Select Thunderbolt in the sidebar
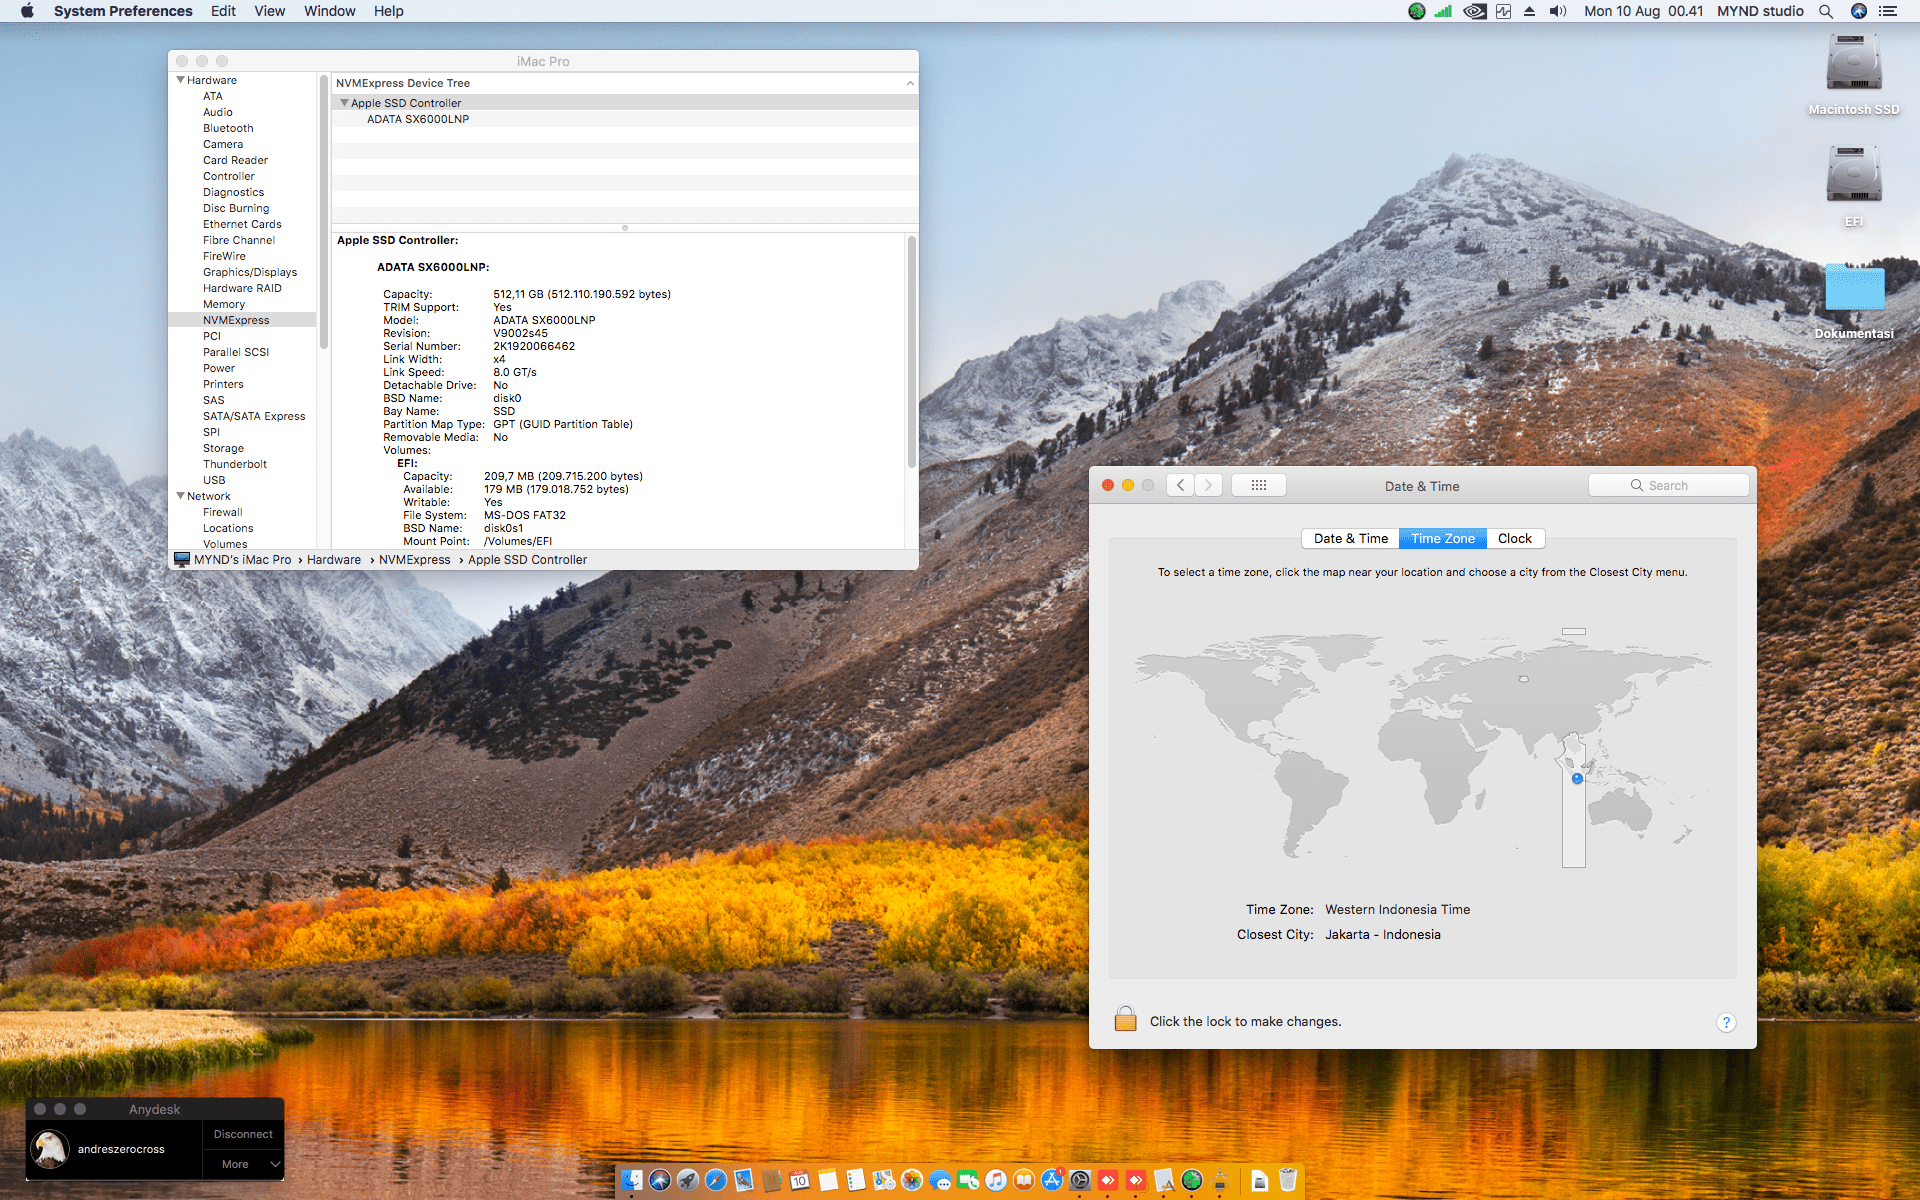The image size is (1920, 1200). coord(235,464)
